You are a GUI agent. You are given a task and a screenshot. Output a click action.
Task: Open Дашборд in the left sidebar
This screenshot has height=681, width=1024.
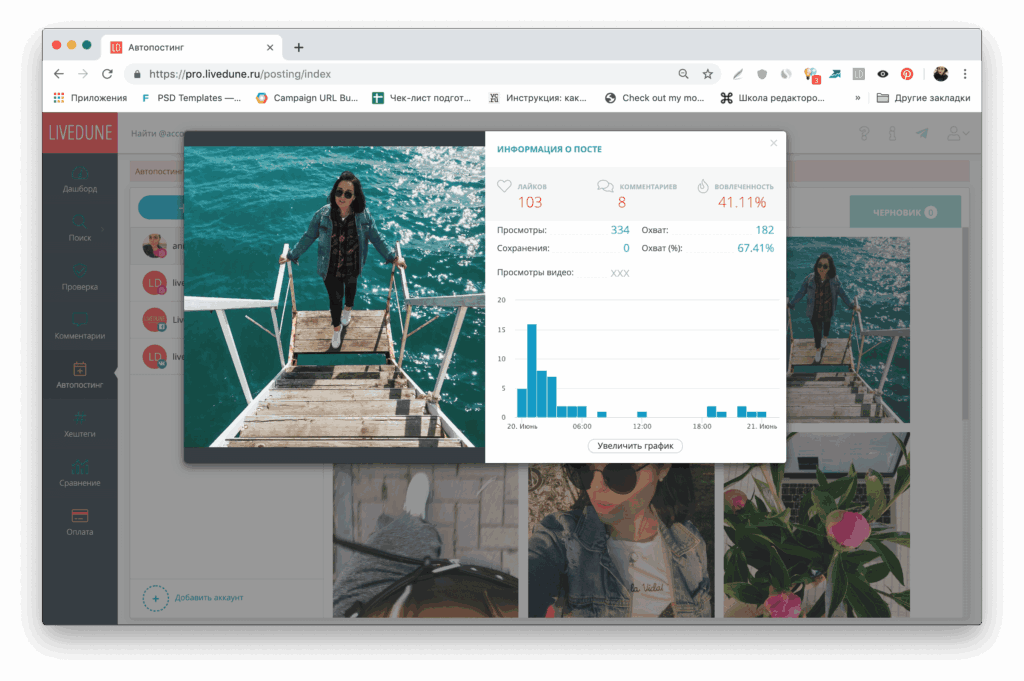[x=80, y=178]
